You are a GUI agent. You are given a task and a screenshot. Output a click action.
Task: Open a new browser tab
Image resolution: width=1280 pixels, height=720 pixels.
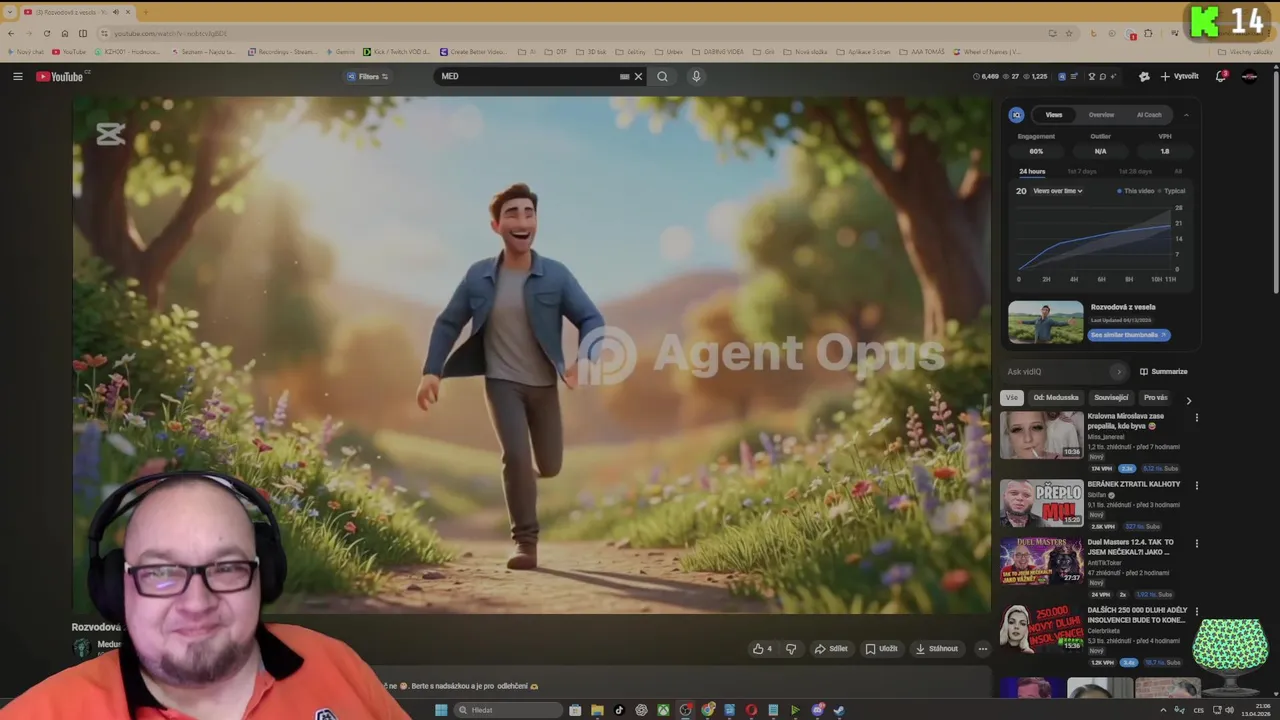click(x=145, y=12)
